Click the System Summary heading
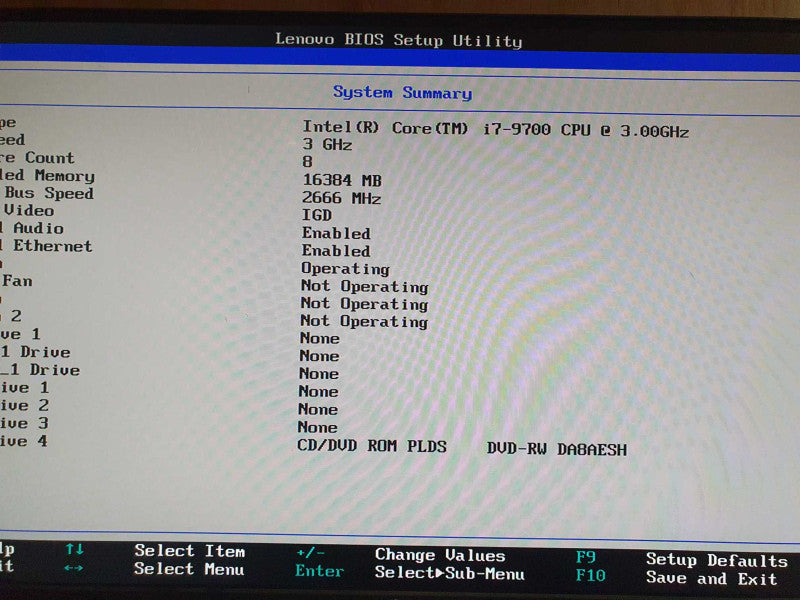Image resolution: width=800 pixels, height=600 pixels. pos(402,92)
